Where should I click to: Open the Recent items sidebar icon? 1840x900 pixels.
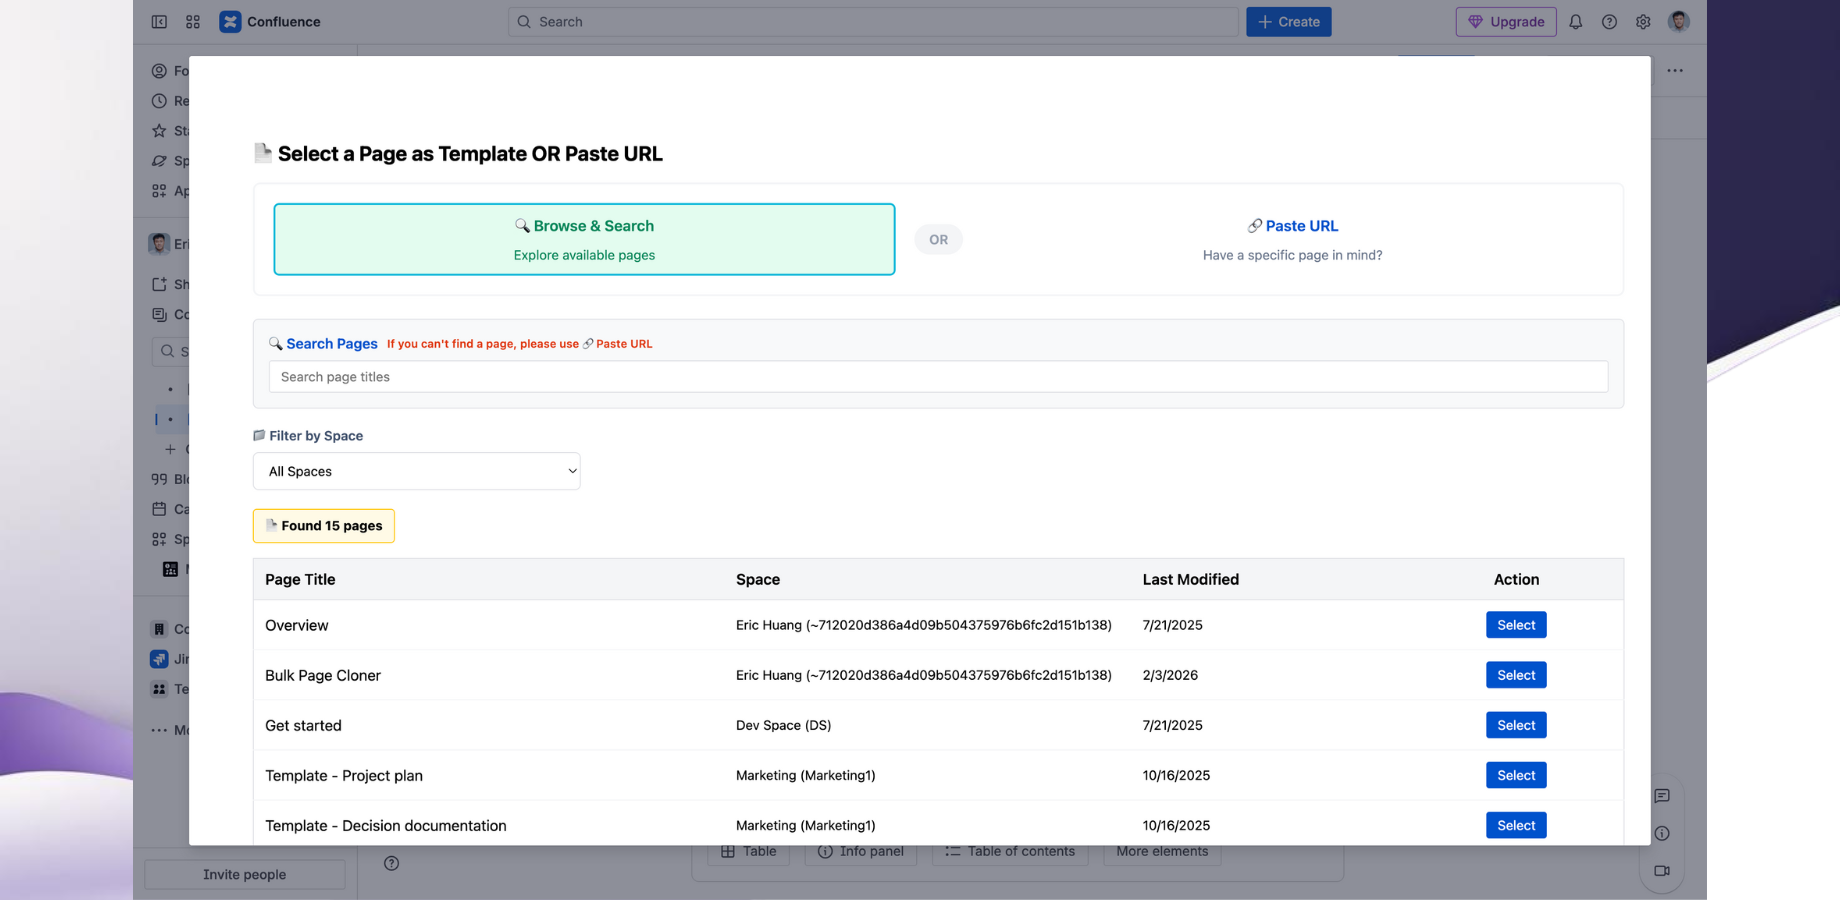click(159, 100)
